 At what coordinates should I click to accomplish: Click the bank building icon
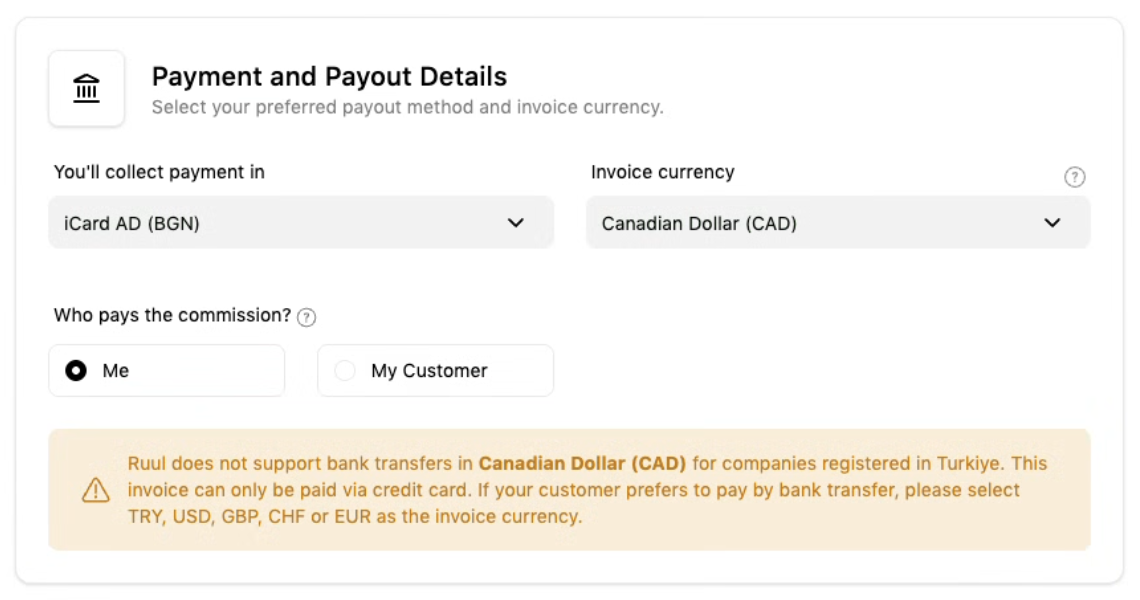point(87,89)
